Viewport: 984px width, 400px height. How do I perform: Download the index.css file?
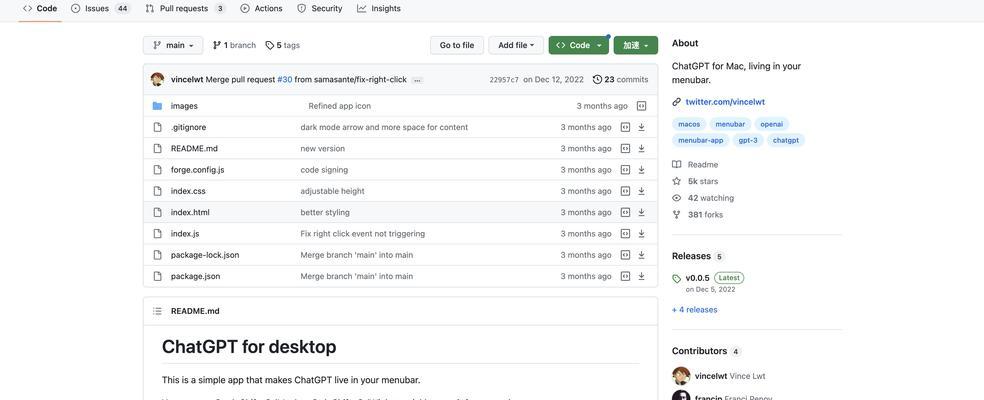coord(641,192)
